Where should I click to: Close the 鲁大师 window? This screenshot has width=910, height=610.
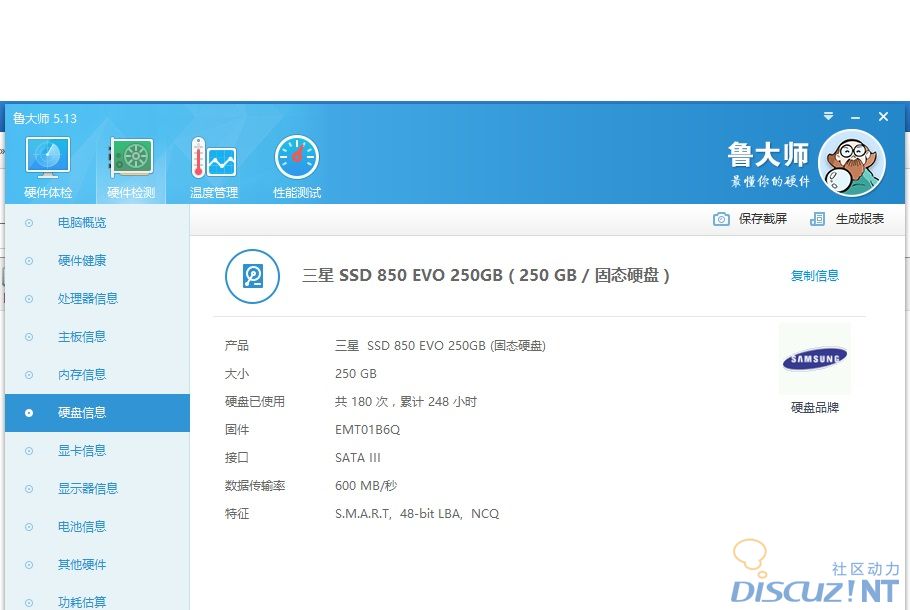tap(883, 117)
